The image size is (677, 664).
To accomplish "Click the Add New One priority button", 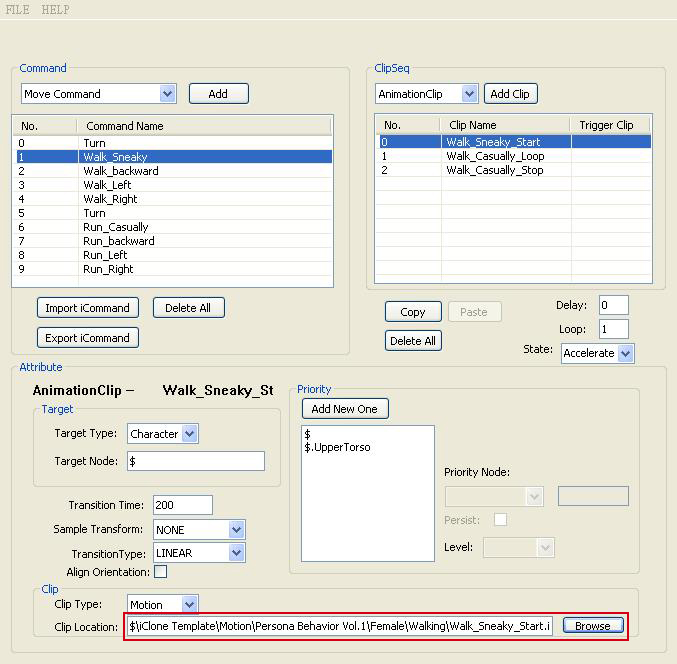I will click(345, 408).
